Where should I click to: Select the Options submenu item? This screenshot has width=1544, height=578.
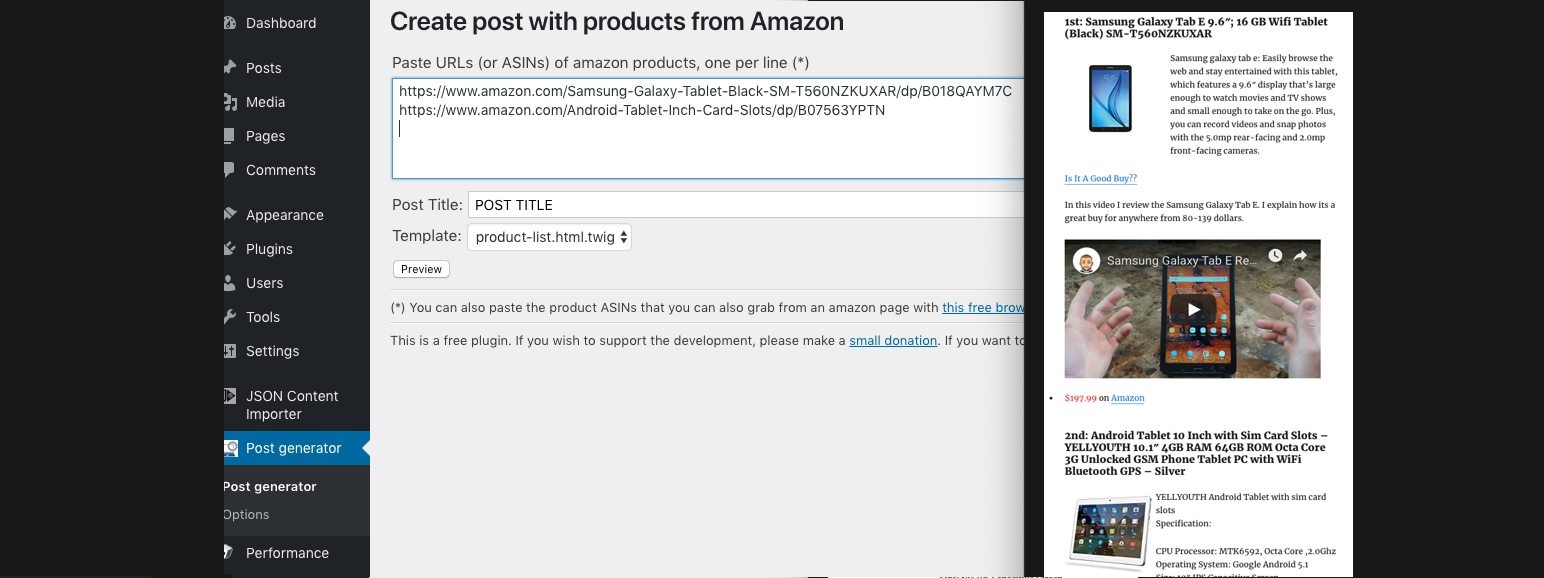coord(247,515)
